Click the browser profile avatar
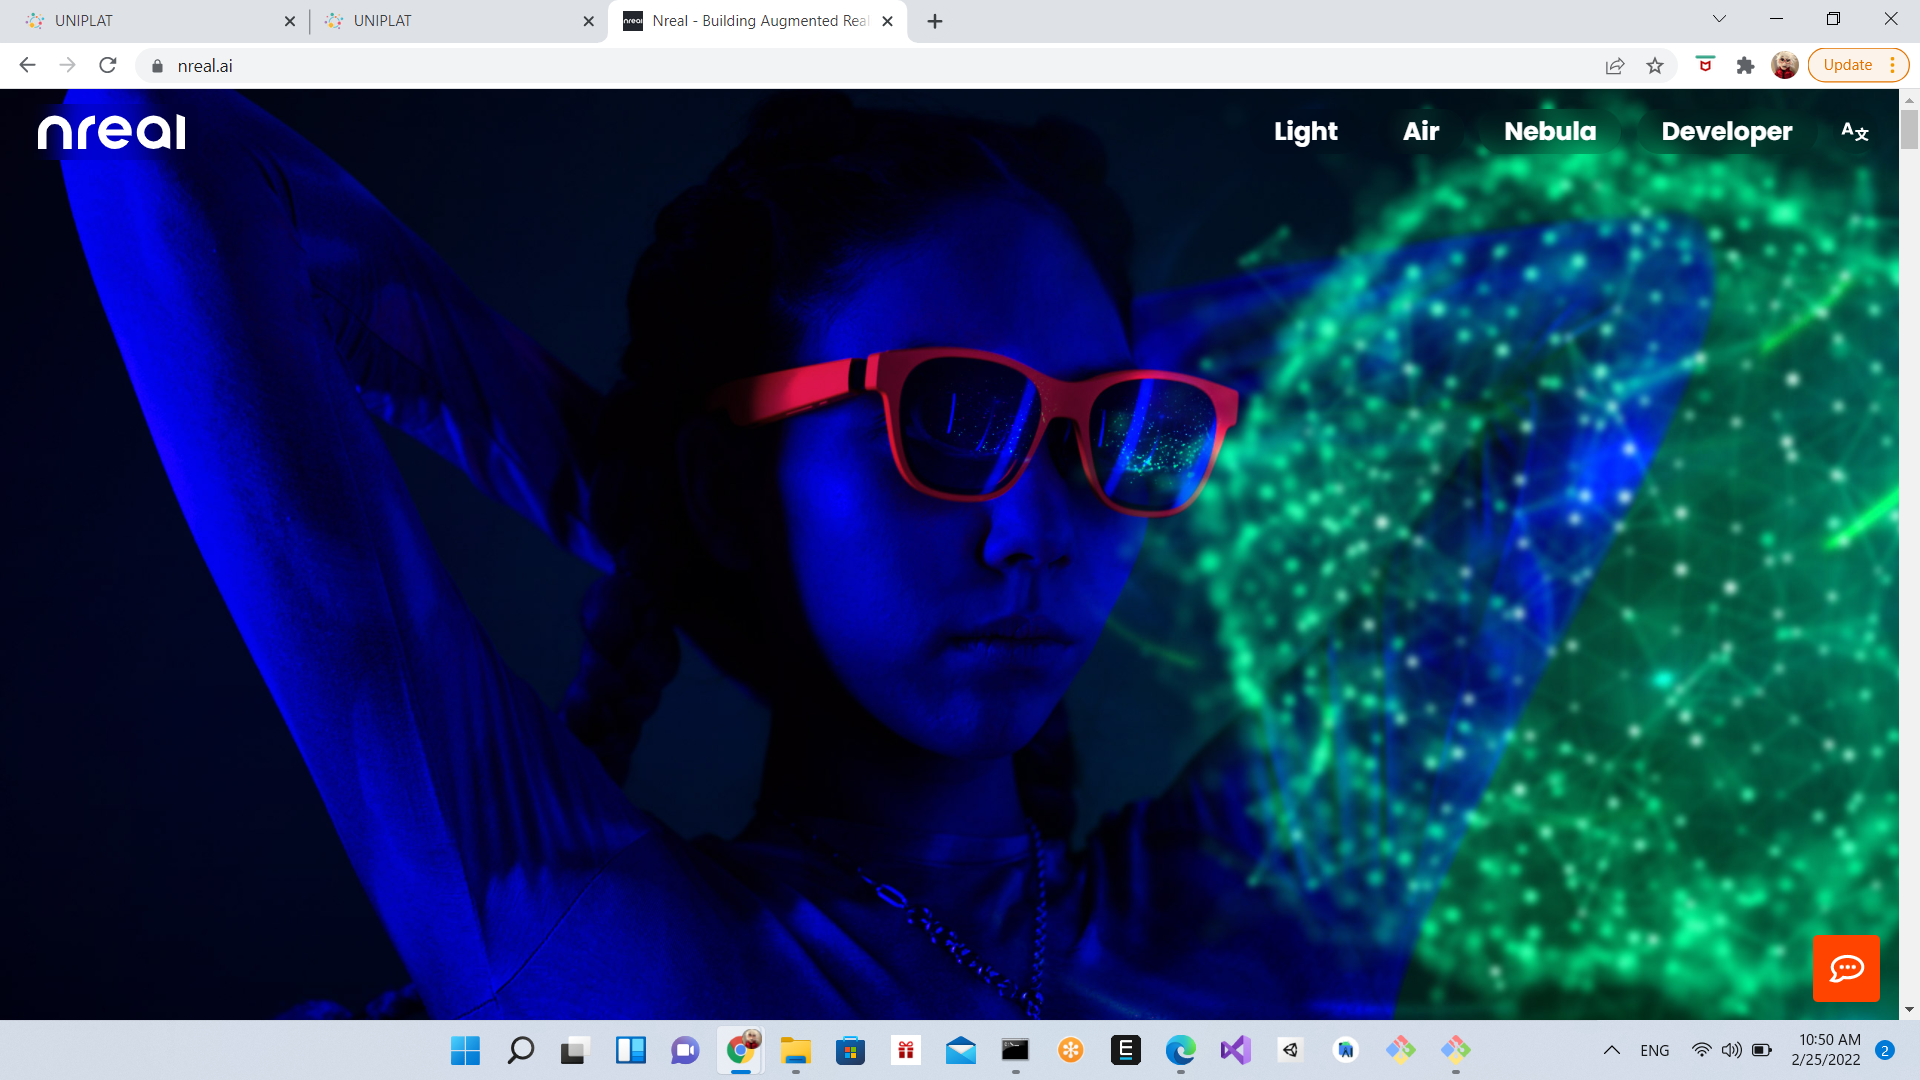 [x=1785, y=65]
